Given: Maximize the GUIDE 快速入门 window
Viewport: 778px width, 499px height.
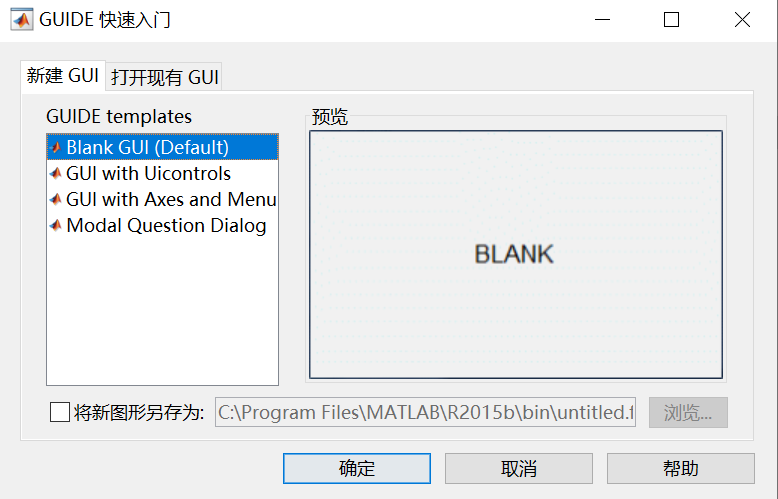Looking at the screenshot, I should pyautogui.click(x=671, y=20).
